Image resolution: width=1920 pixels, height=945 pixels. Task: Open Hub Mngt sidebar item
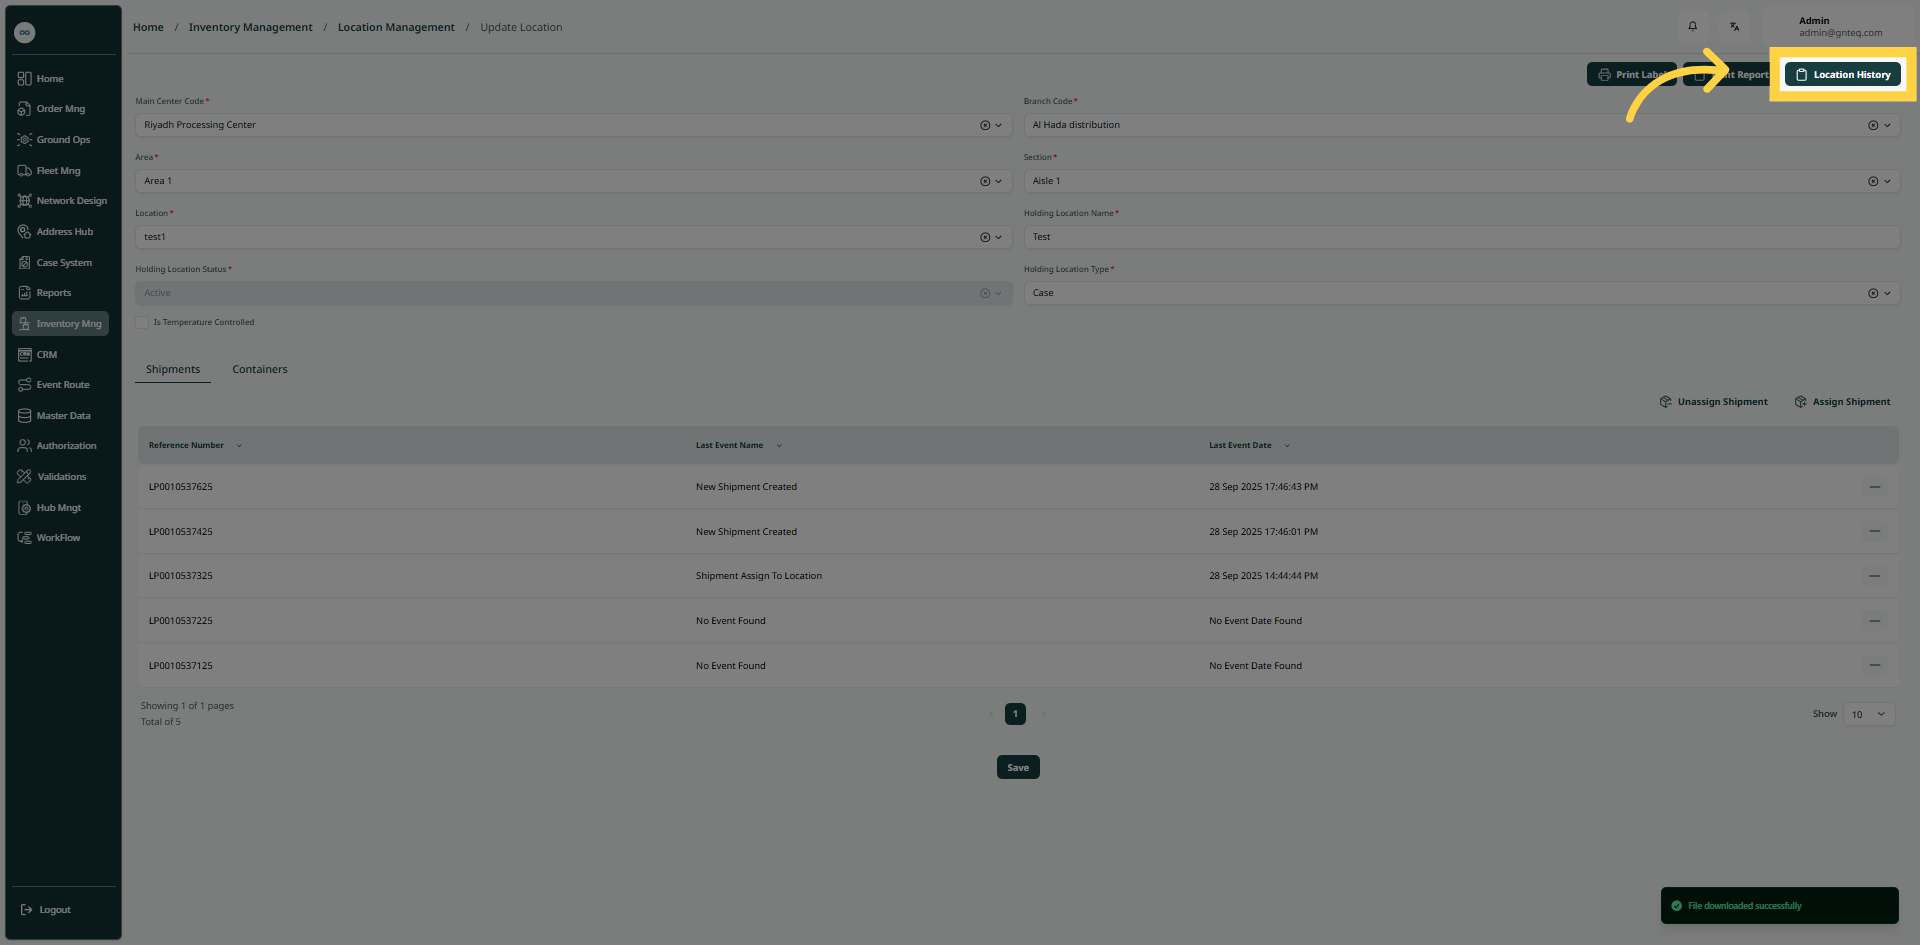click(x=50, y=508)
